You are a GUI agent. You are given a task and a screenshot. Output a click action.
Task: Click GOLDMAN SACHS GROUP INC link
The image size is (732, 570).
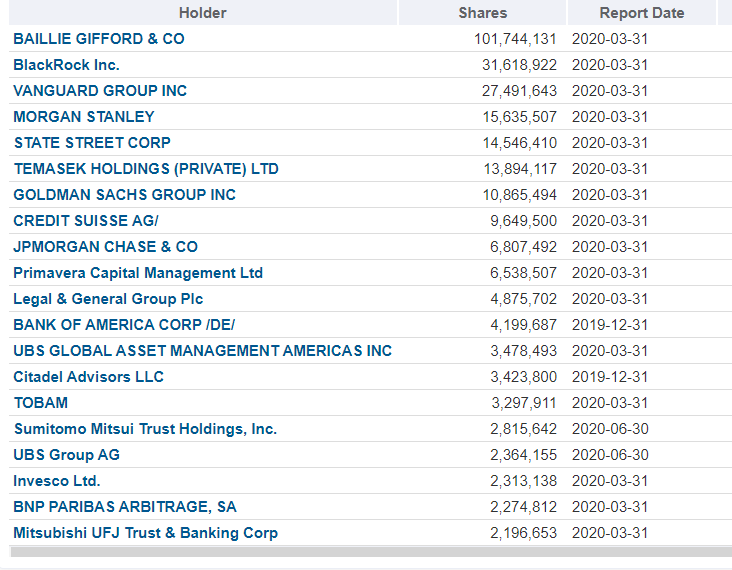tap(125, 195)
